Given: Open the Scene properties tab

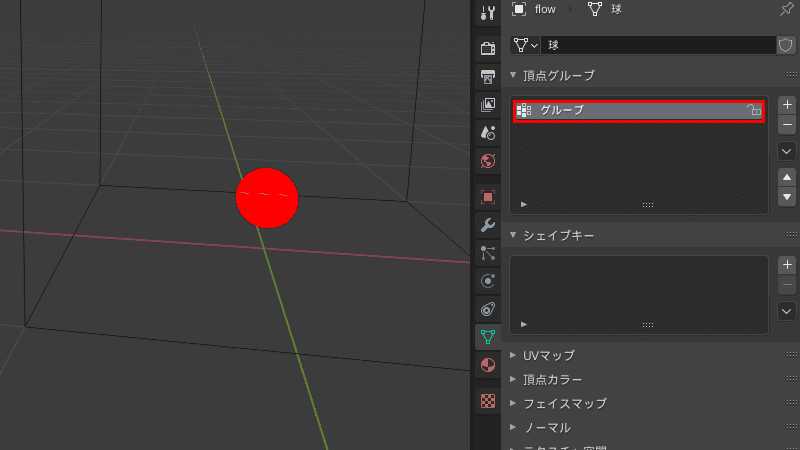Looking at the screenshot, I should pos(488,133).
